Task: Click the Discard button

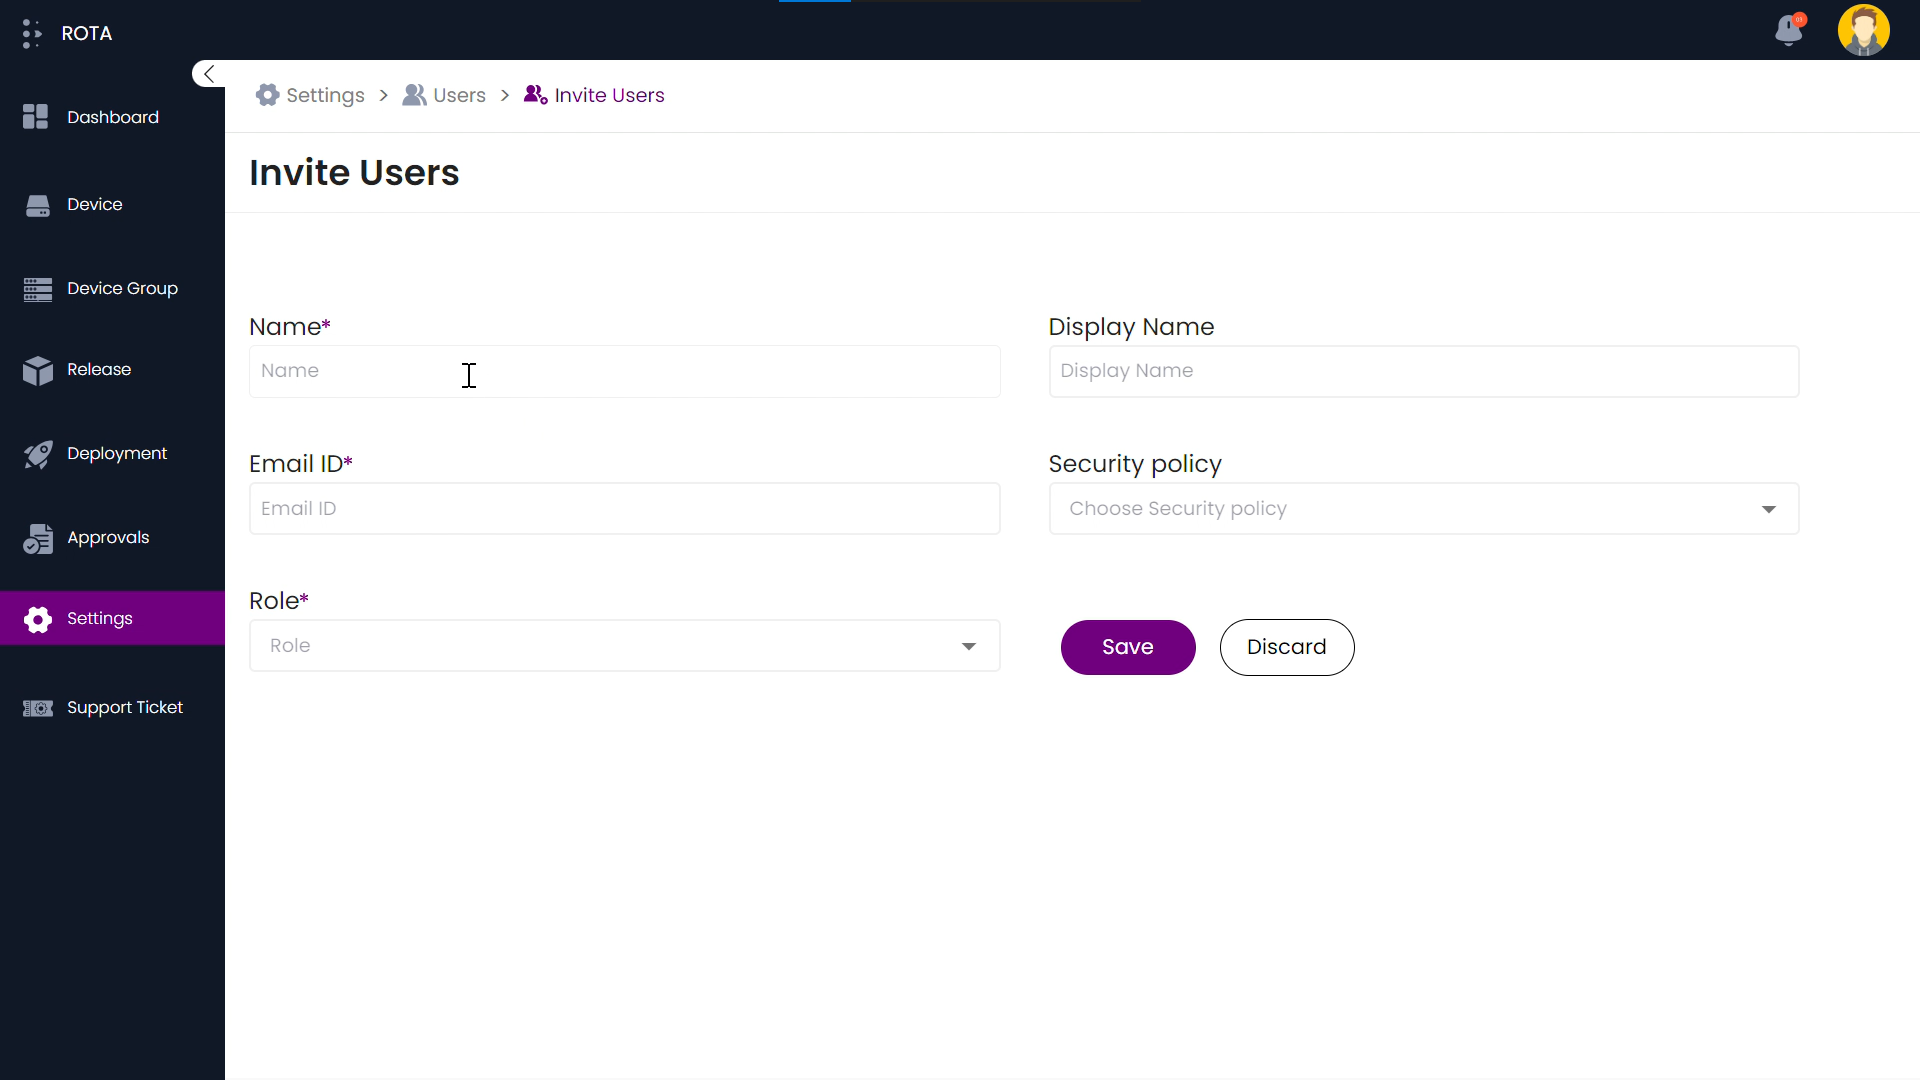Action: [x=1287, y=646]
